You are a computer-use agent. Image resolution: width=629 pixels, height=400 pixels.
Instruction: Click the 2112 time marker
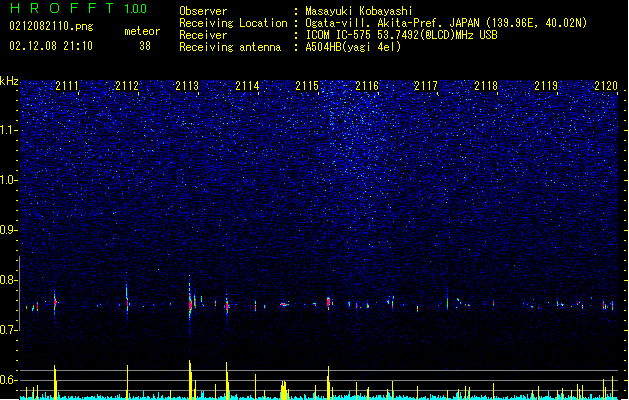pos(127,86)
